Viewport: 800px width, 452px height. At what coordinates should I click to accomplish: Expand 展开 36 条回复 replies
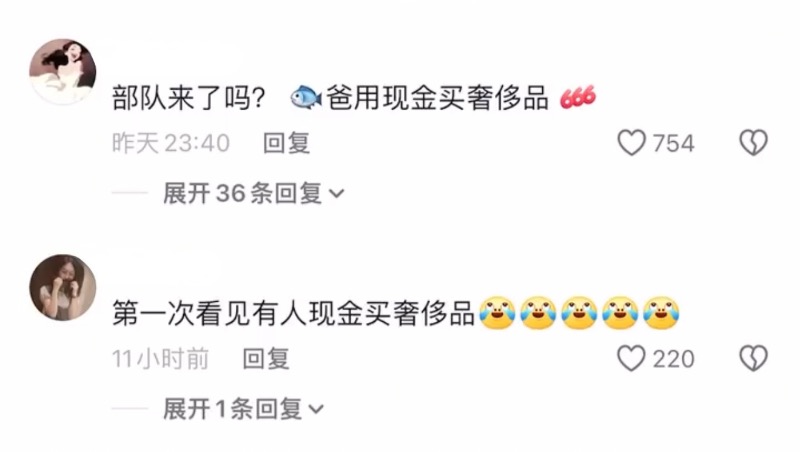tap(254, 193)
